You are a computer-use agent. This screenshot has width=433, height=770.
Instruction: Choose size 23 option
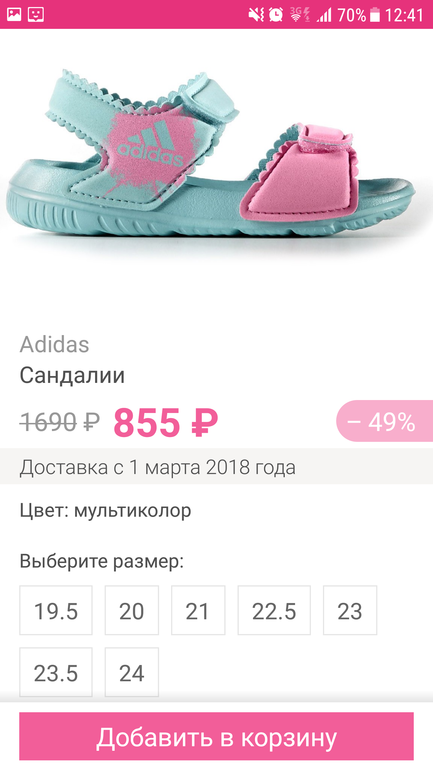pos(350,610)
